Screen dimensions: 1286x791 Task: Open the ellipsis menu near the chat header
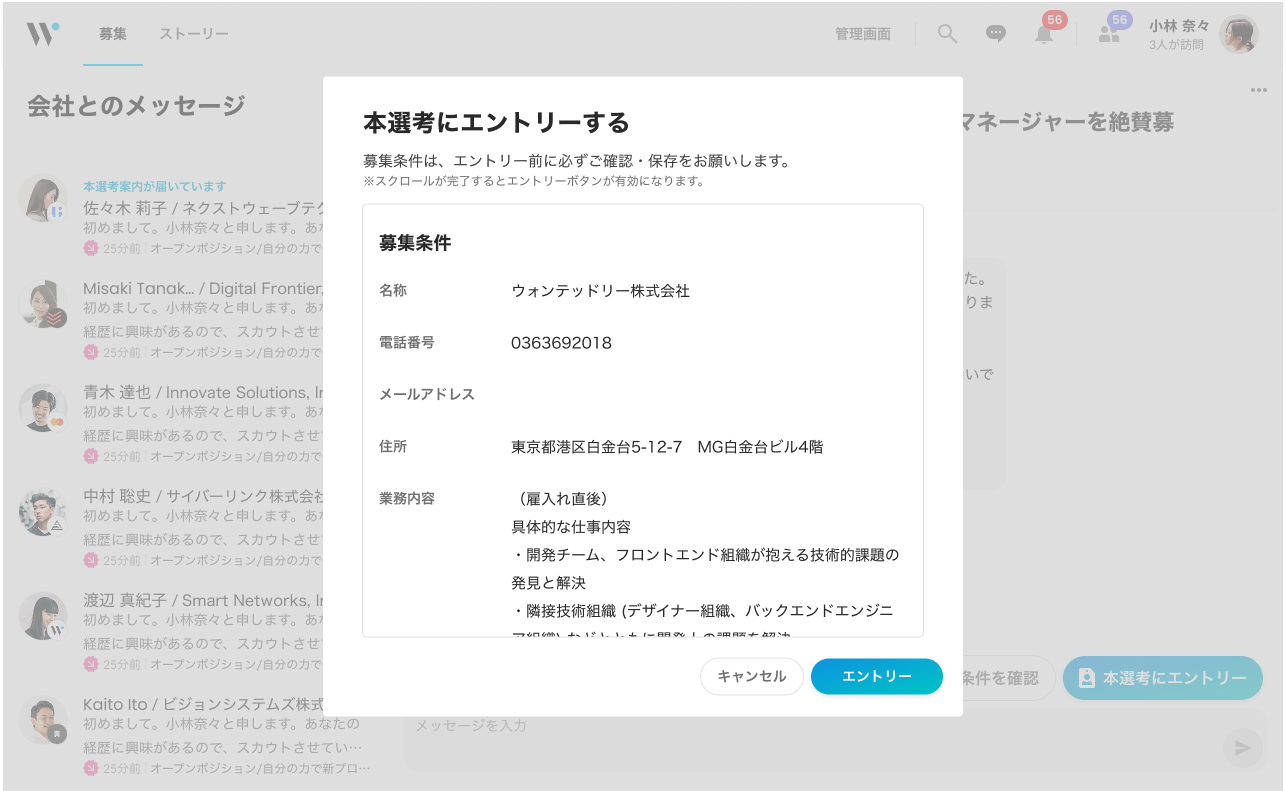[x=1259, y=89]
